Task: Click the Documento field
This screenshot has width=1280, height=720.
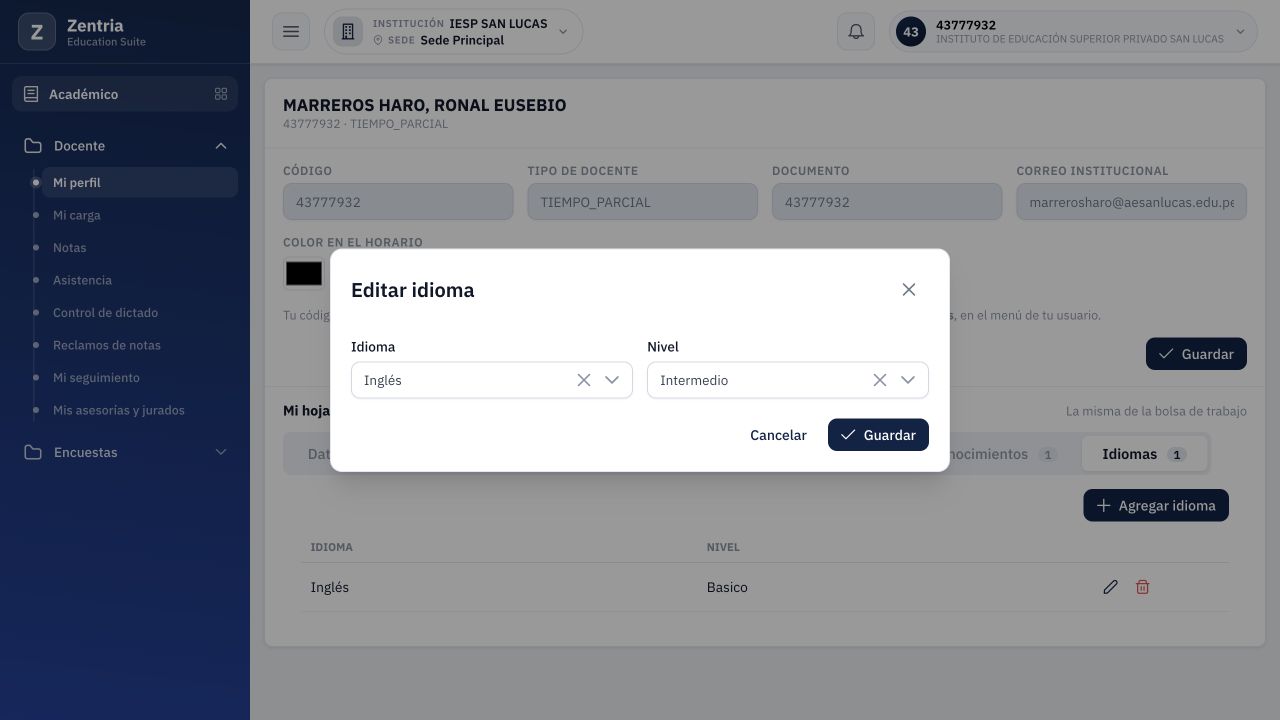Action: pyautogui.click(x=887, y=202)
